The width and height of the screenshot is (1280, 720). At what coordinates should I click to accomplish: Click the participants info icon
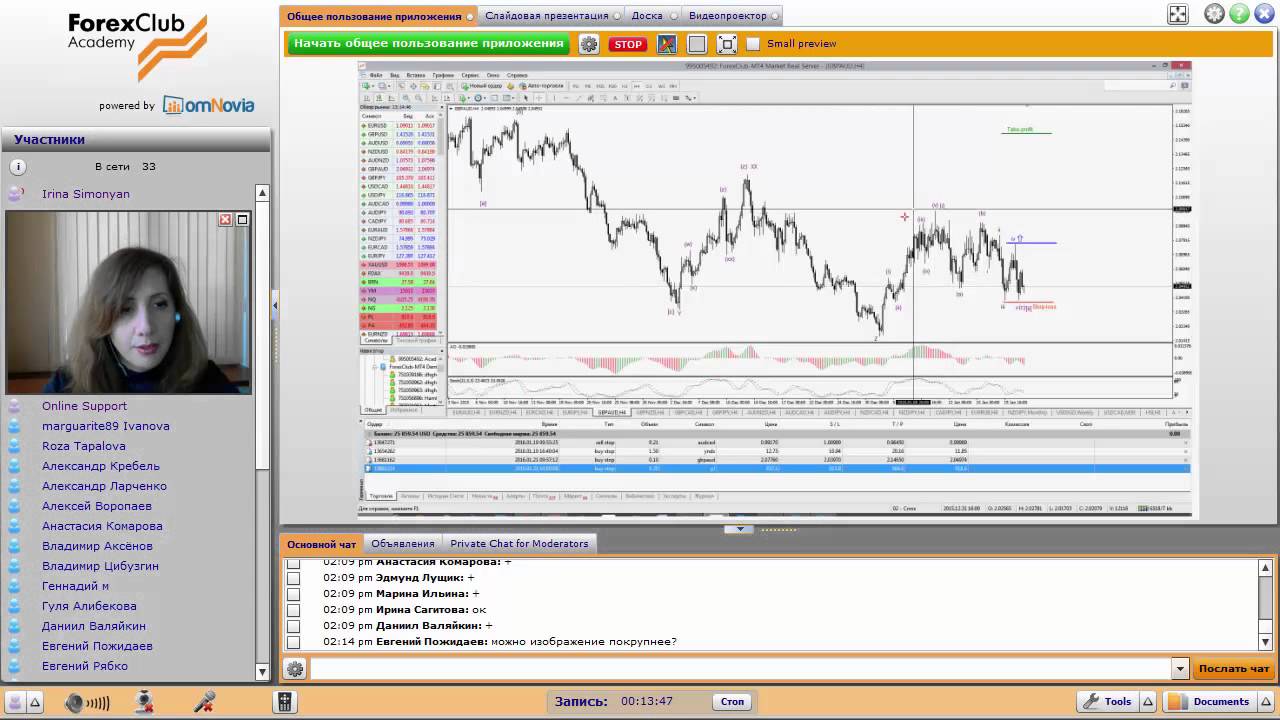click(x=18, y=167)
